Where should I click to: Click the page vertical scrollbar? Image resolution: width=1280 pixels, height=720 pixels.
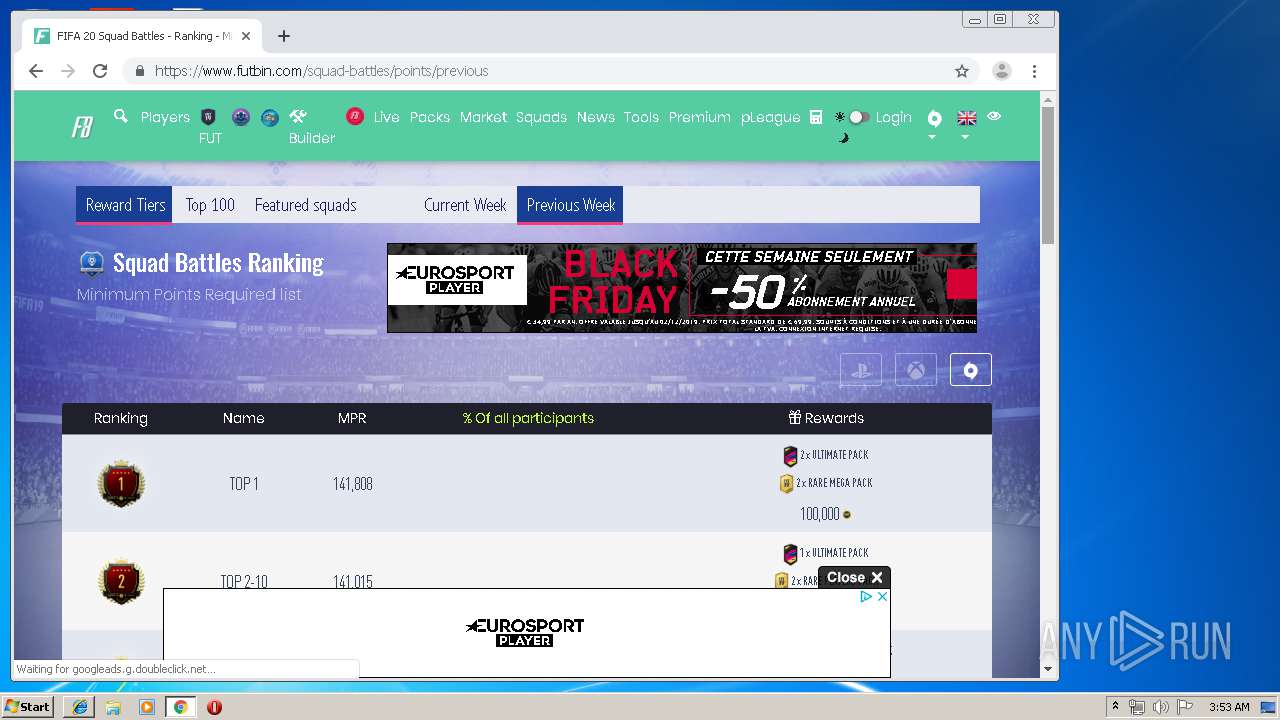pyautogui.click(x=1048, y=176)
